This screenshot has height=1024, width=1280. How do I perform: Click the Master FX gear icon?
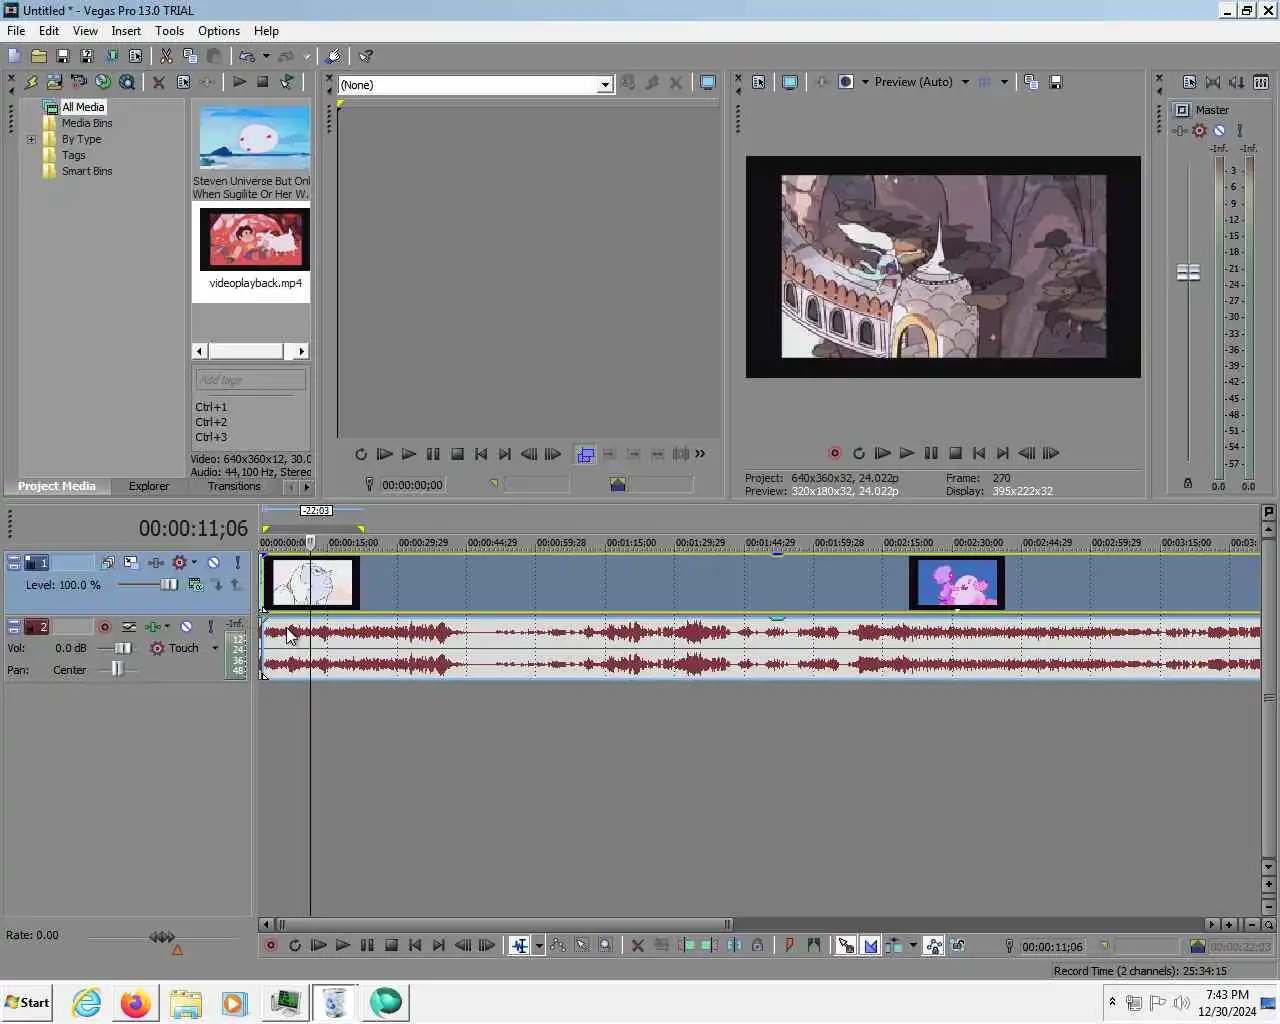click(1199, 131)
